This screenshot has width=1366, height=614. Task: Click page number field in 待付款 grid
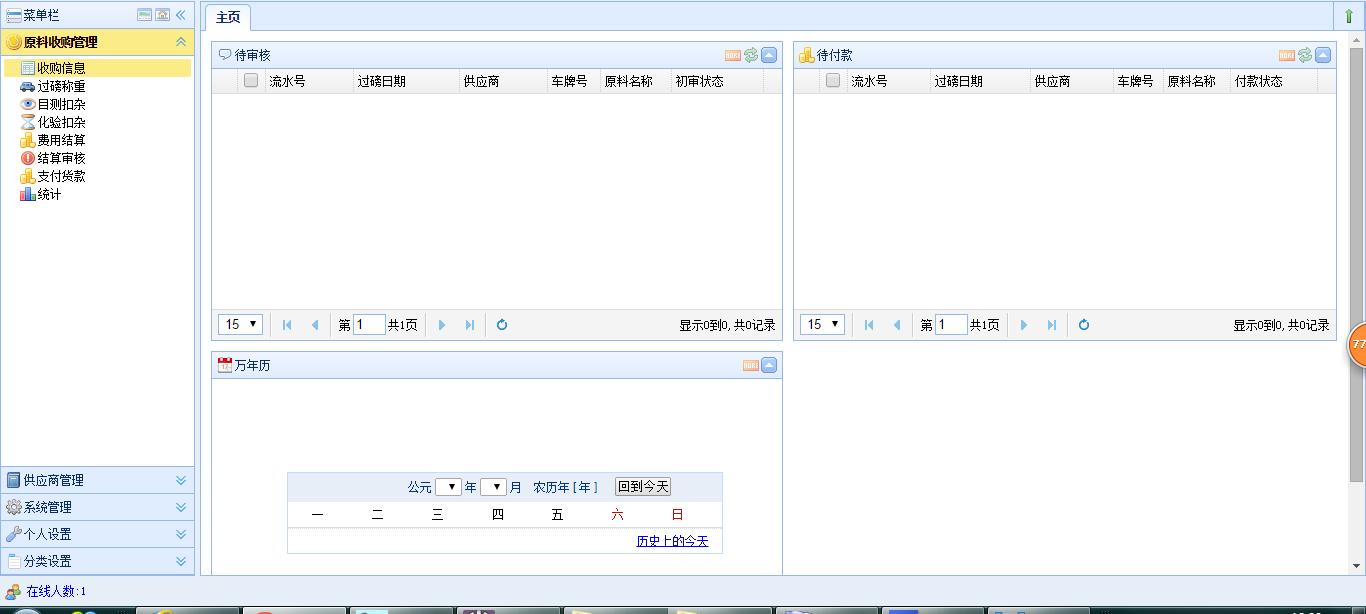(950, 325)
